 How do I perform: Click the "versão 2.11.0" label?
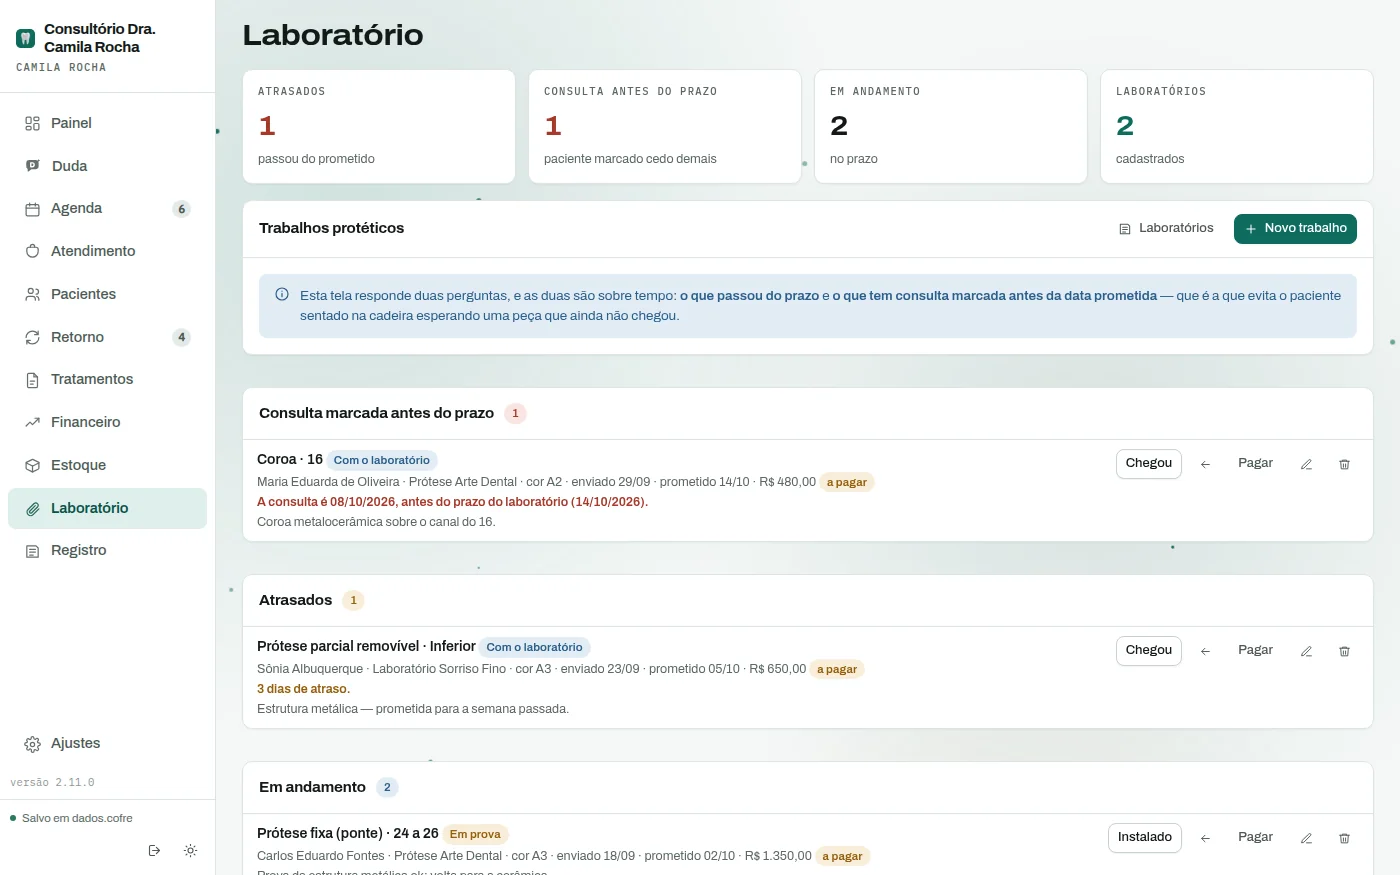[52, 783]
